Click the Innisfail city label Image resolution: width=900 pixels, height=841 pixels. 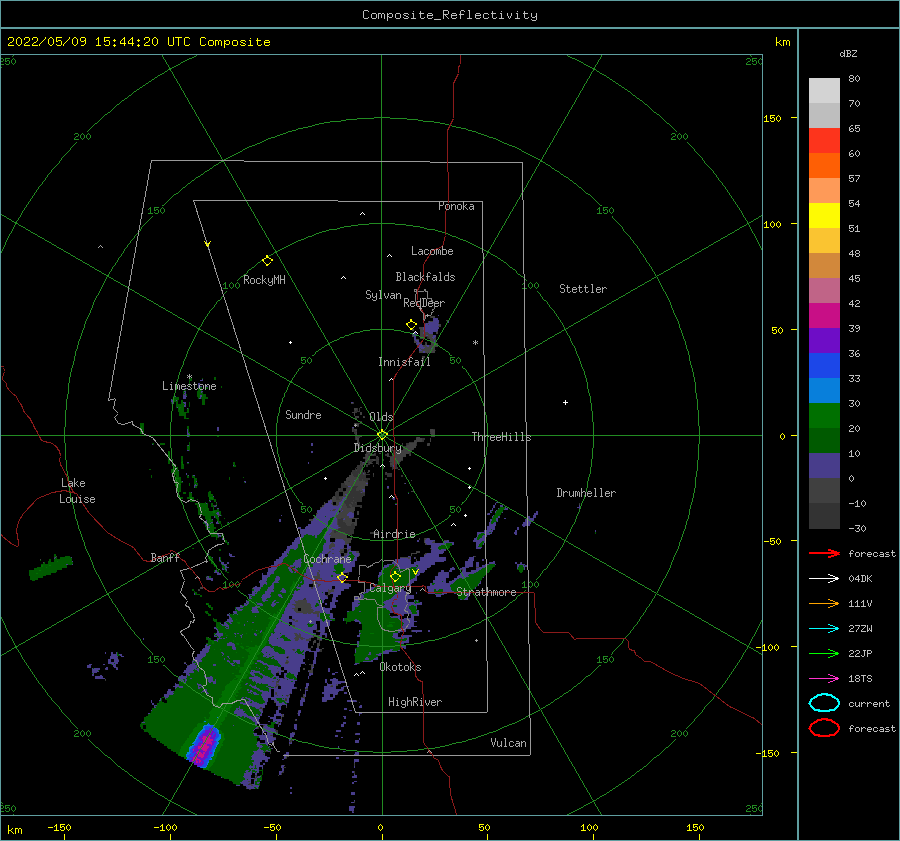404,362
